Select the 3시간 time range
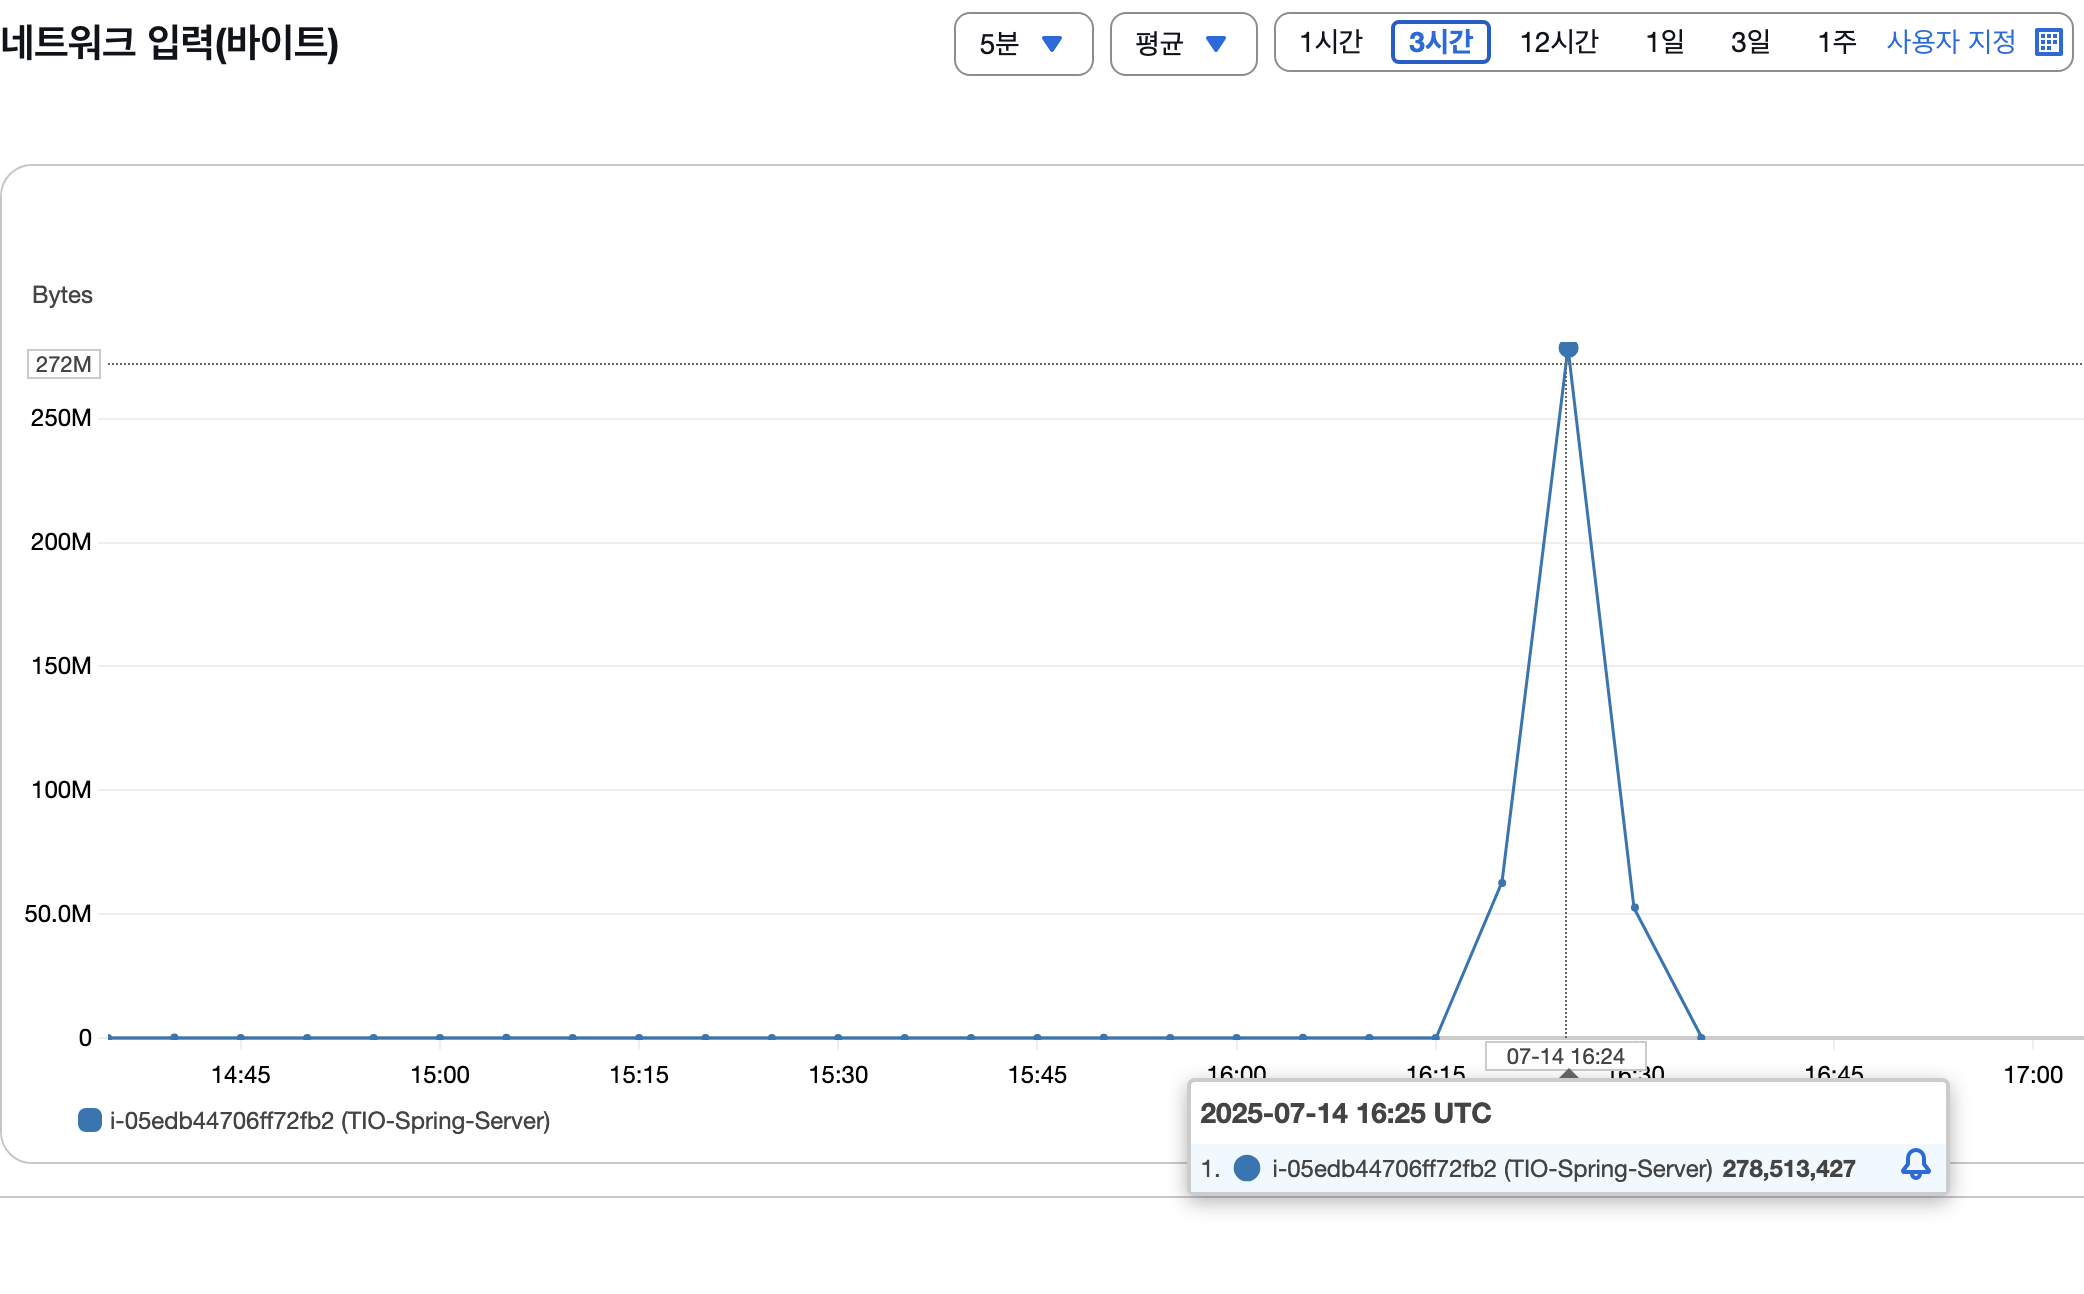 point(1440,42)
